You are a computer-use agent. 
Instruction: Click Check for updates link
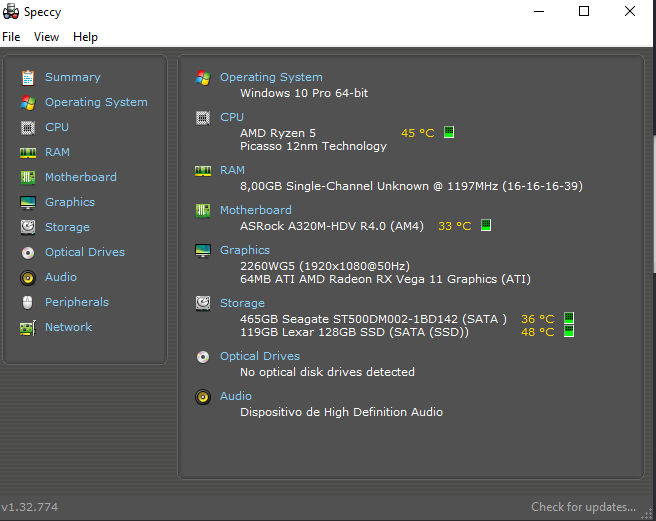click(x=583, y=507)
